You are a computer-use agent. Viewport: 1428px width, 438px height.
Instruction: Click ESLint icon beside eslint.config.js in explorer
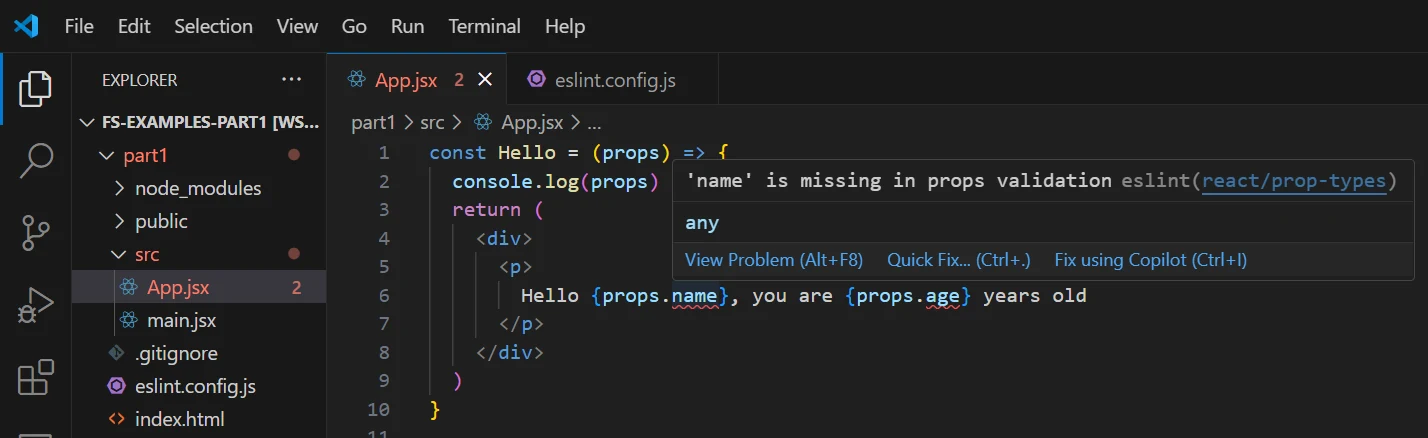(117, 386)
